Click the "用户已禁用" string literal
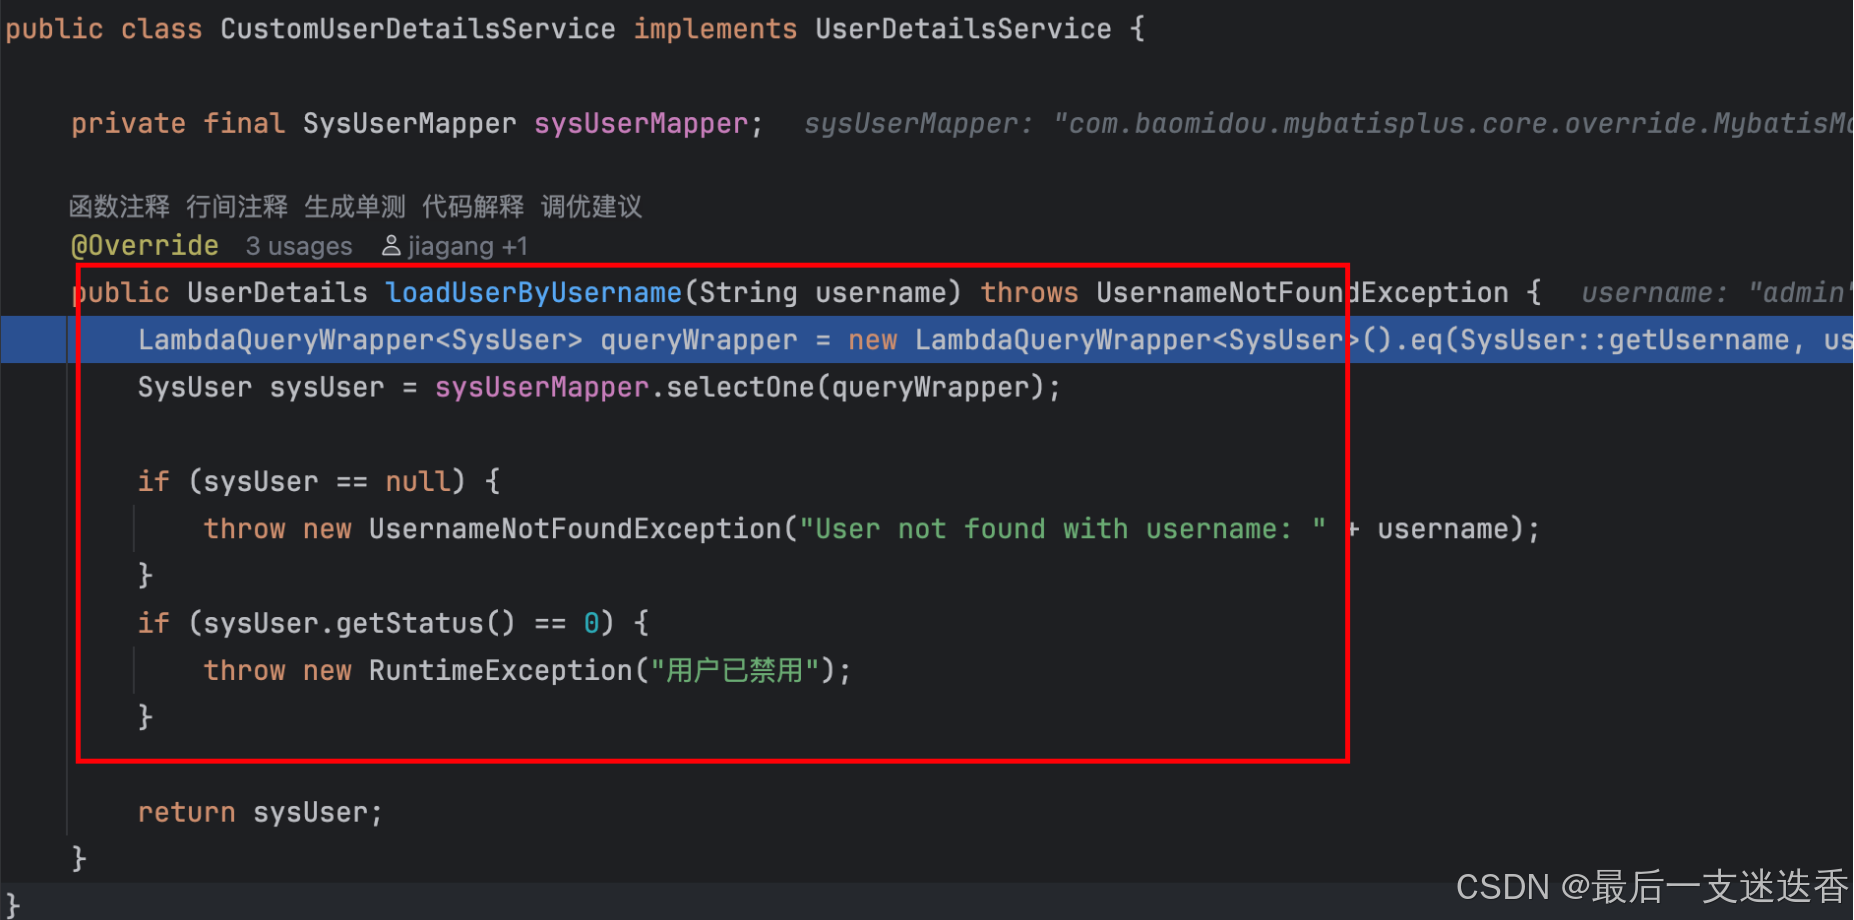This screenshot has height=920, width=1854. [x=735, y=671]
